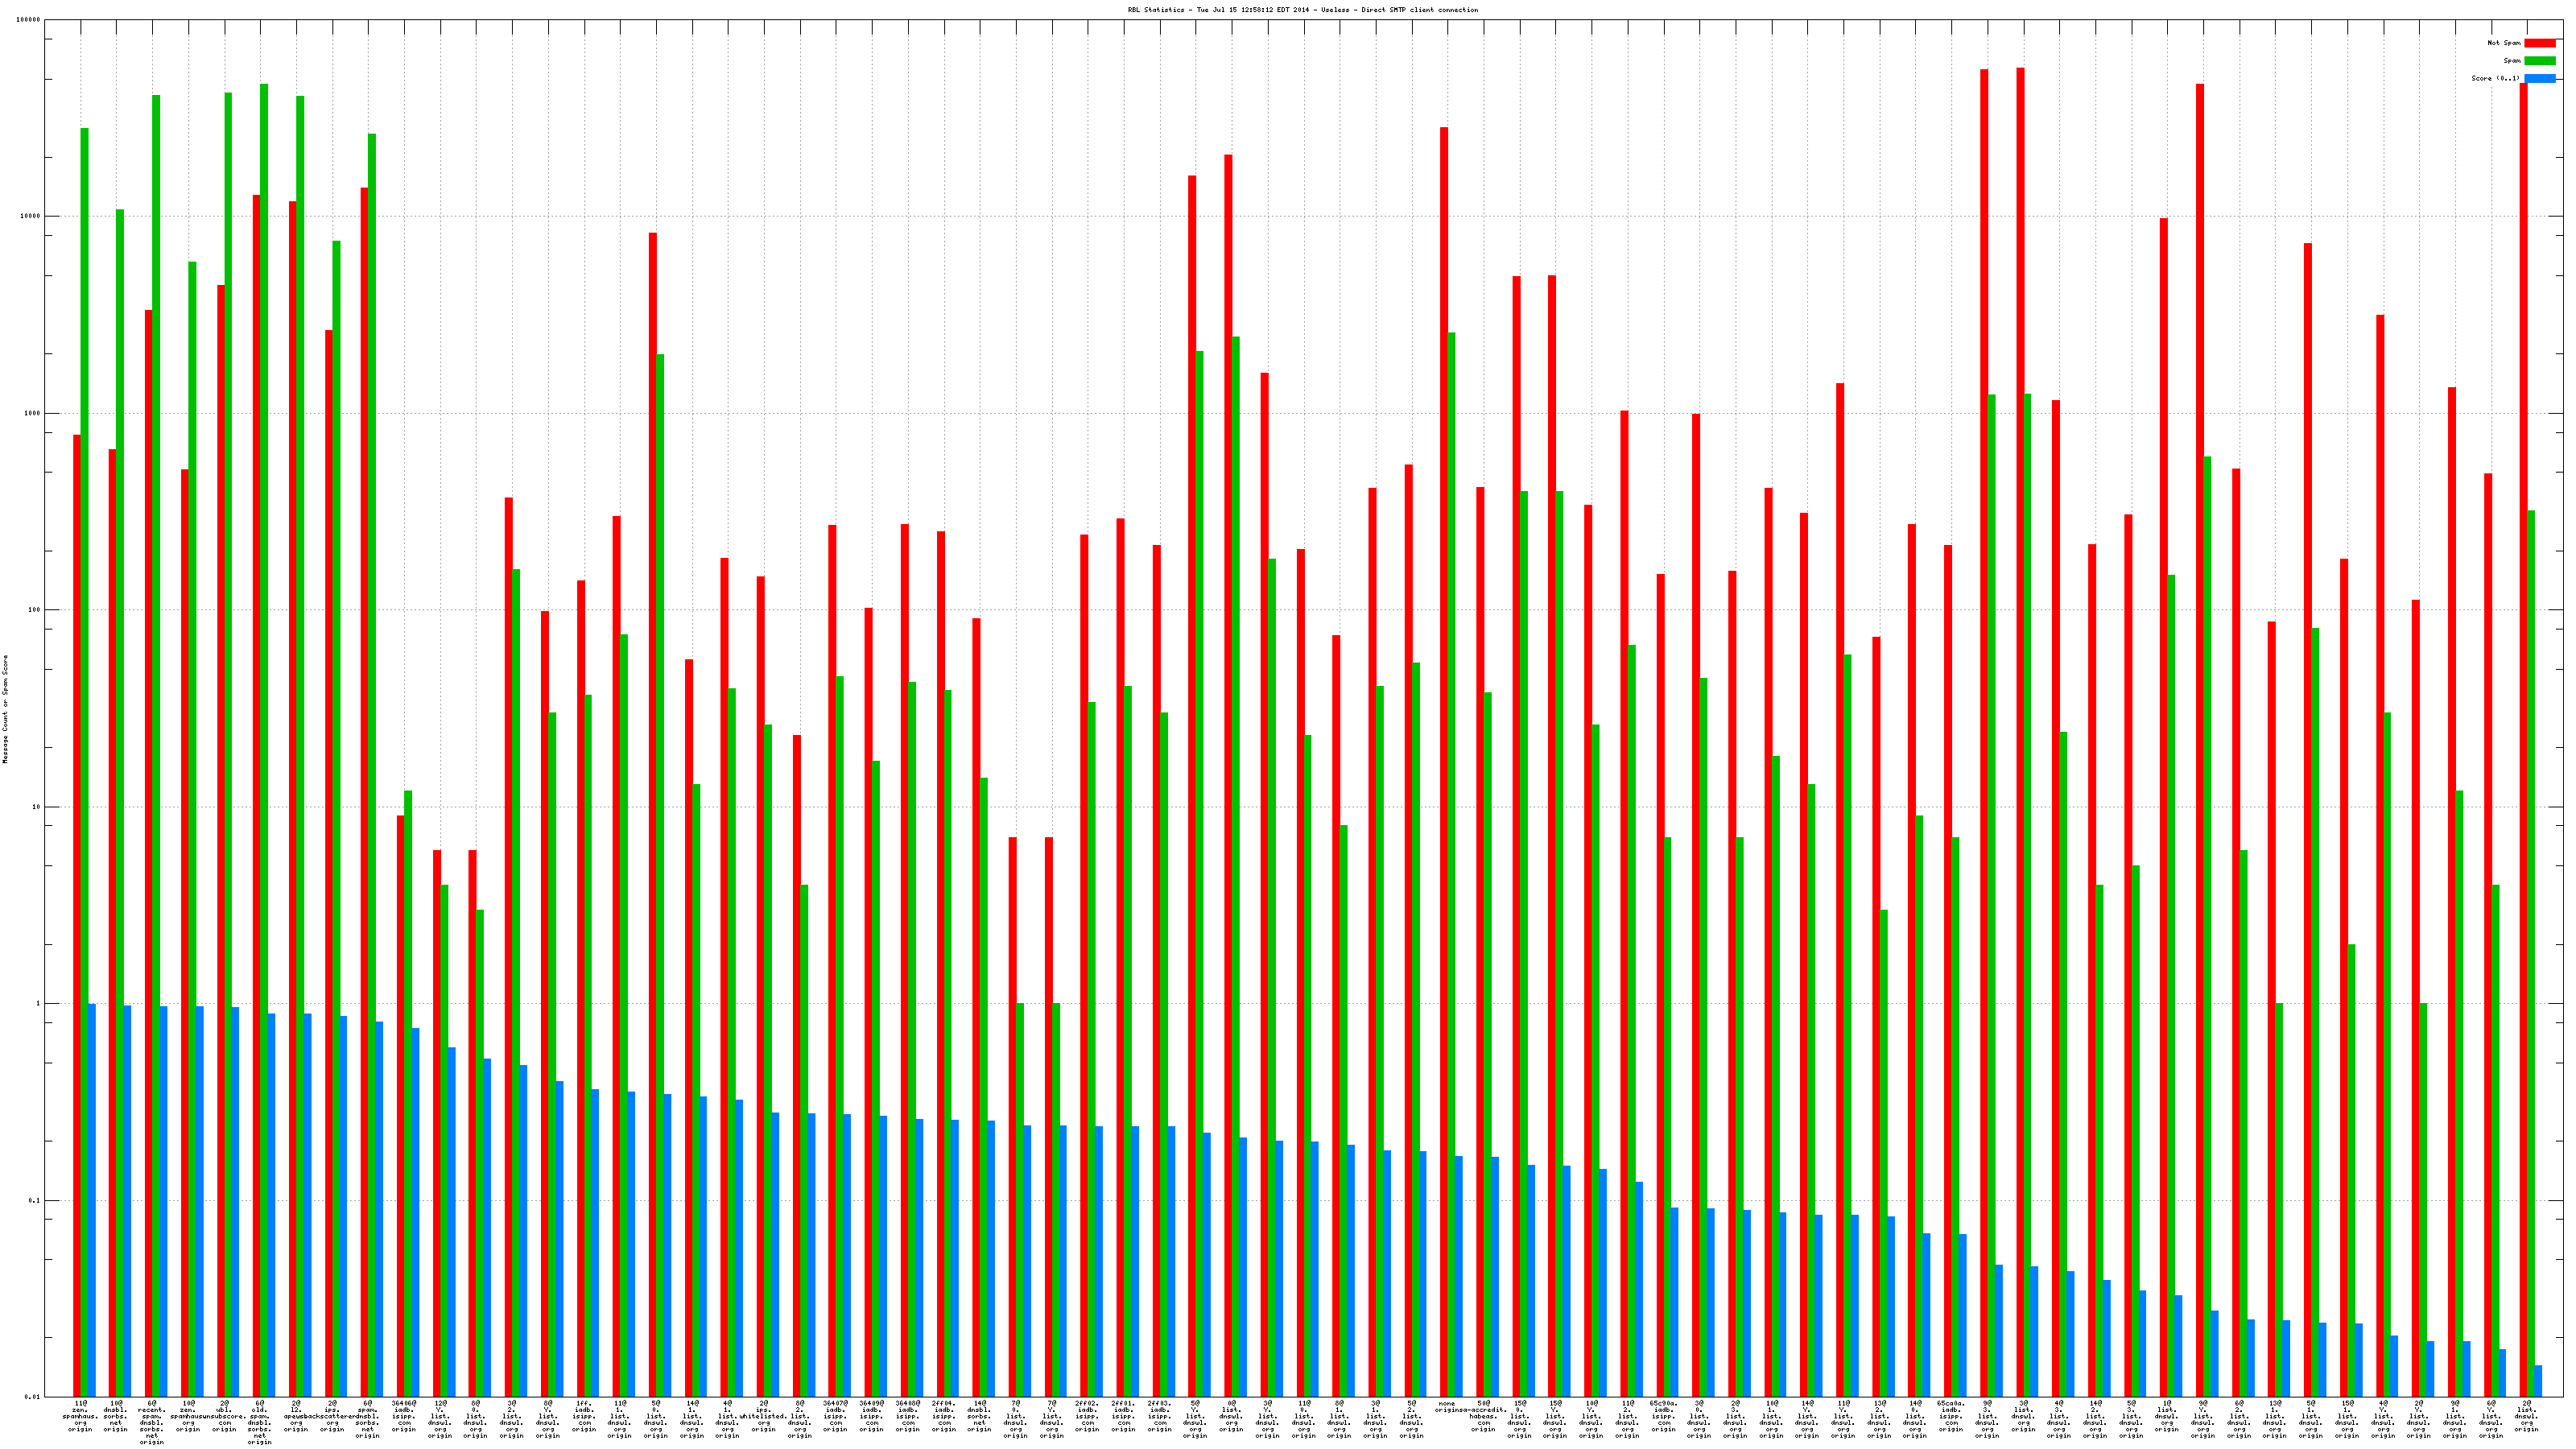Click the zen.spamhaus.org origin x-axis label
Viewport: 2576px width, 1449px height.
click(80, 1417)
